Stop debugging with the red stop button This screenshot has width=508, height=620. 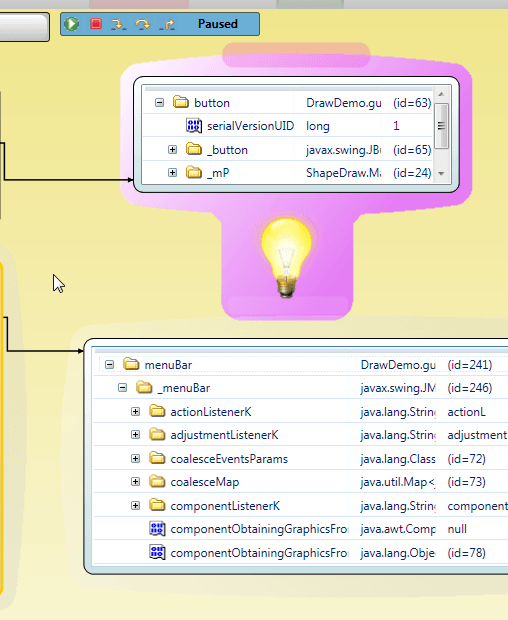coord(96,24)
